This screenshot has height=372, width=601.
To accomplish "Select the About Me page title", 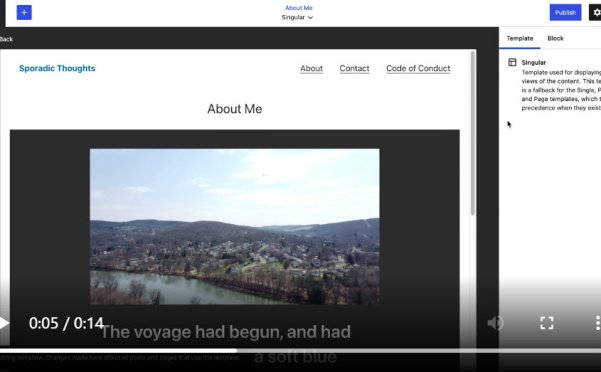I will click(235, 109).
